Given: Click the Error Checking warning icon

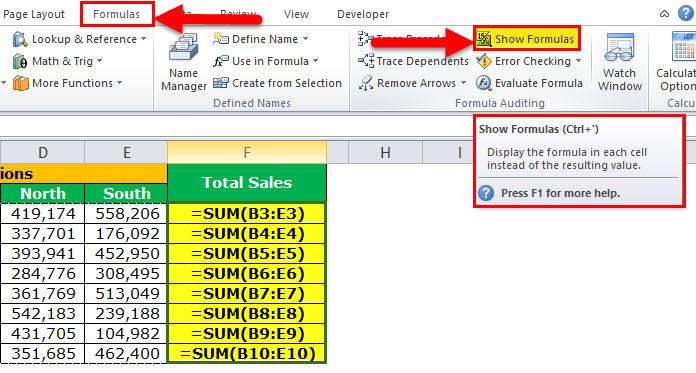Looking at the screenshot, I should [484, 61].
